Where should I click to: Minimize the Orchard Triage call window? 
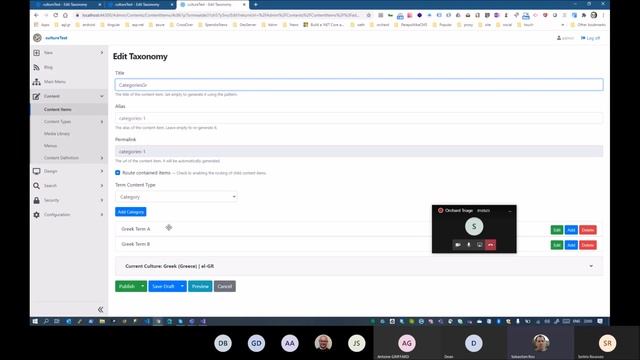[x=509, y=211]
